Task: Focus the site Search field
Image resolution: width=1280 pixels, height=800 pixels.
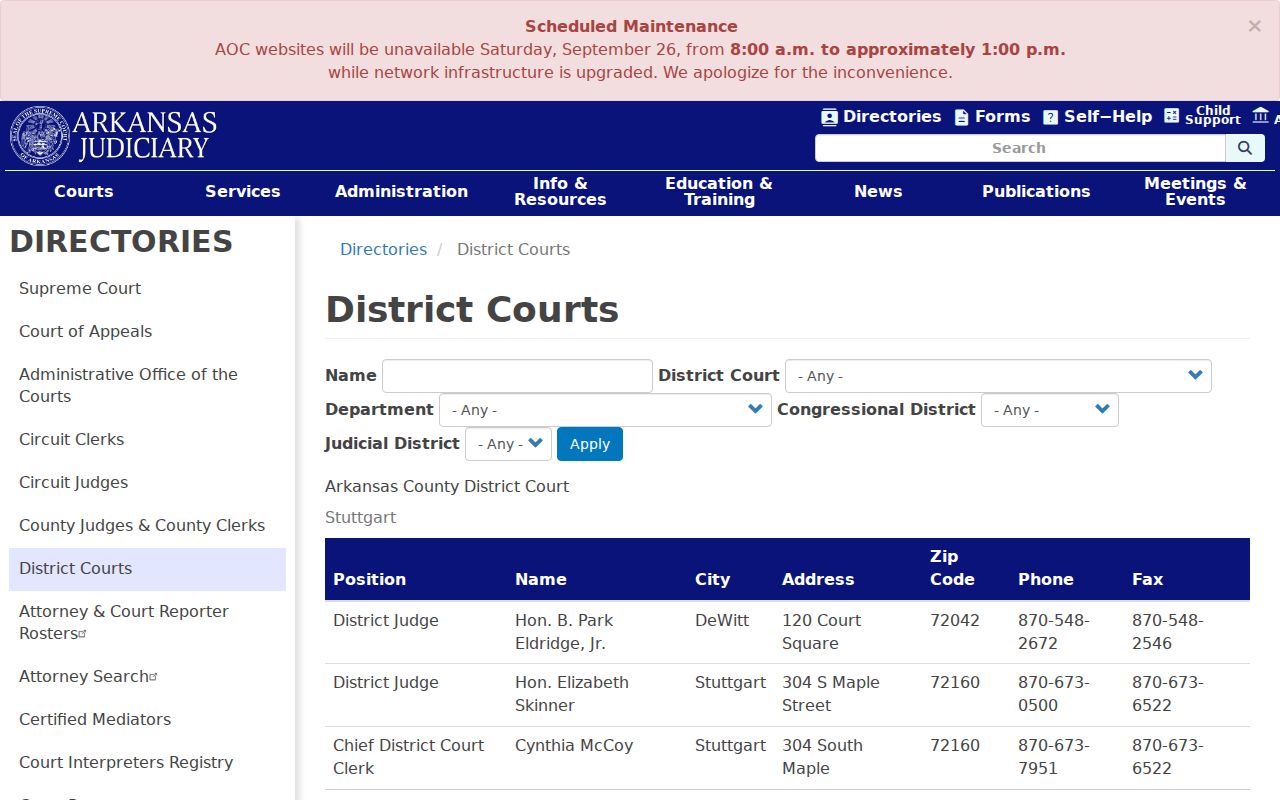Action: click(1020, 148)
